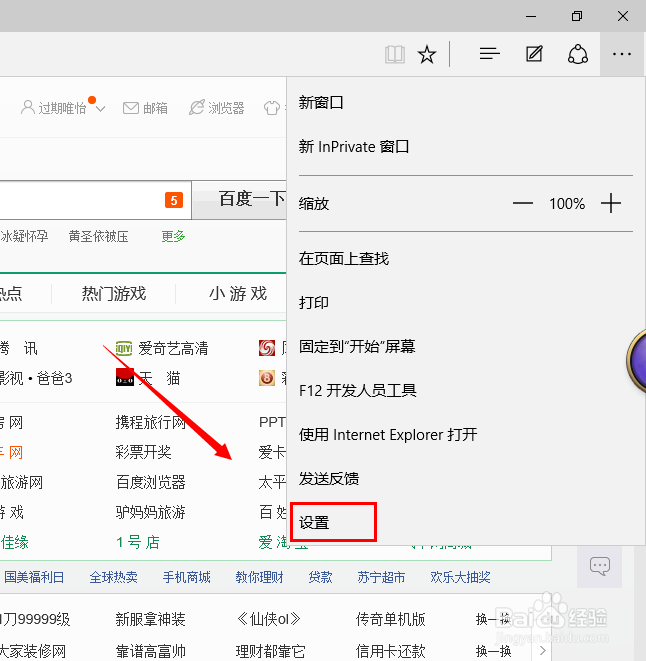The height and width of the screenshot is (661, 646).
Task: Choose 在页面上查找 from the menu
Action: point(344,258)
